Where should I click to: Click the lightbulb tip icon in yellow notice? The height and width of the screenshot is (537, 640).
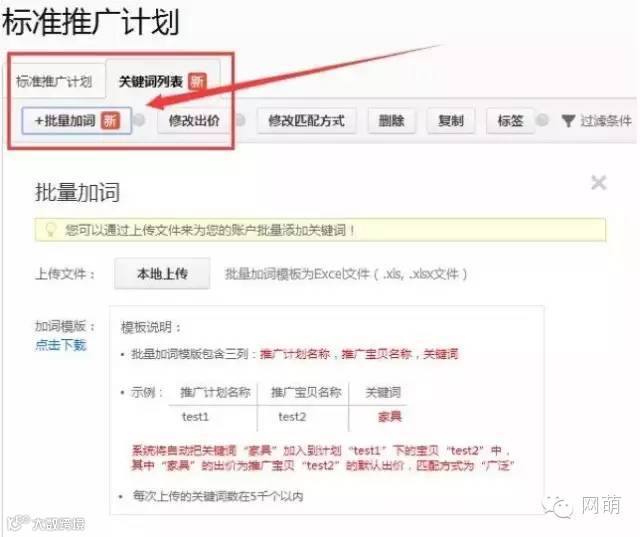[x=50, y=230]
